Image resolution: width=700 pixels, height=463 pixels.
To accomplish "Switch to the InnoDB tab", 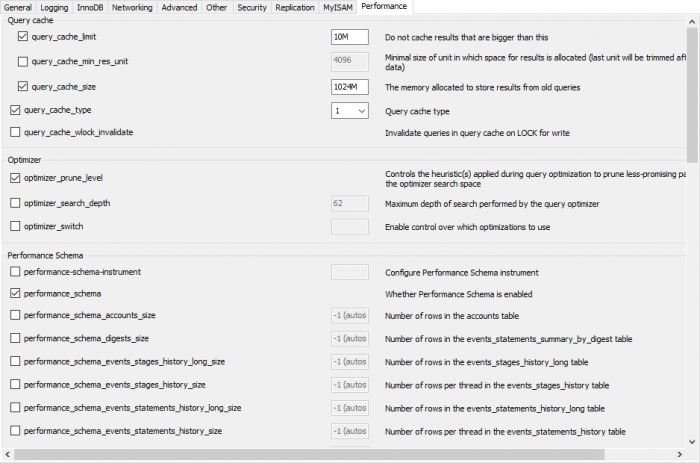I will [x=91, y=7].
